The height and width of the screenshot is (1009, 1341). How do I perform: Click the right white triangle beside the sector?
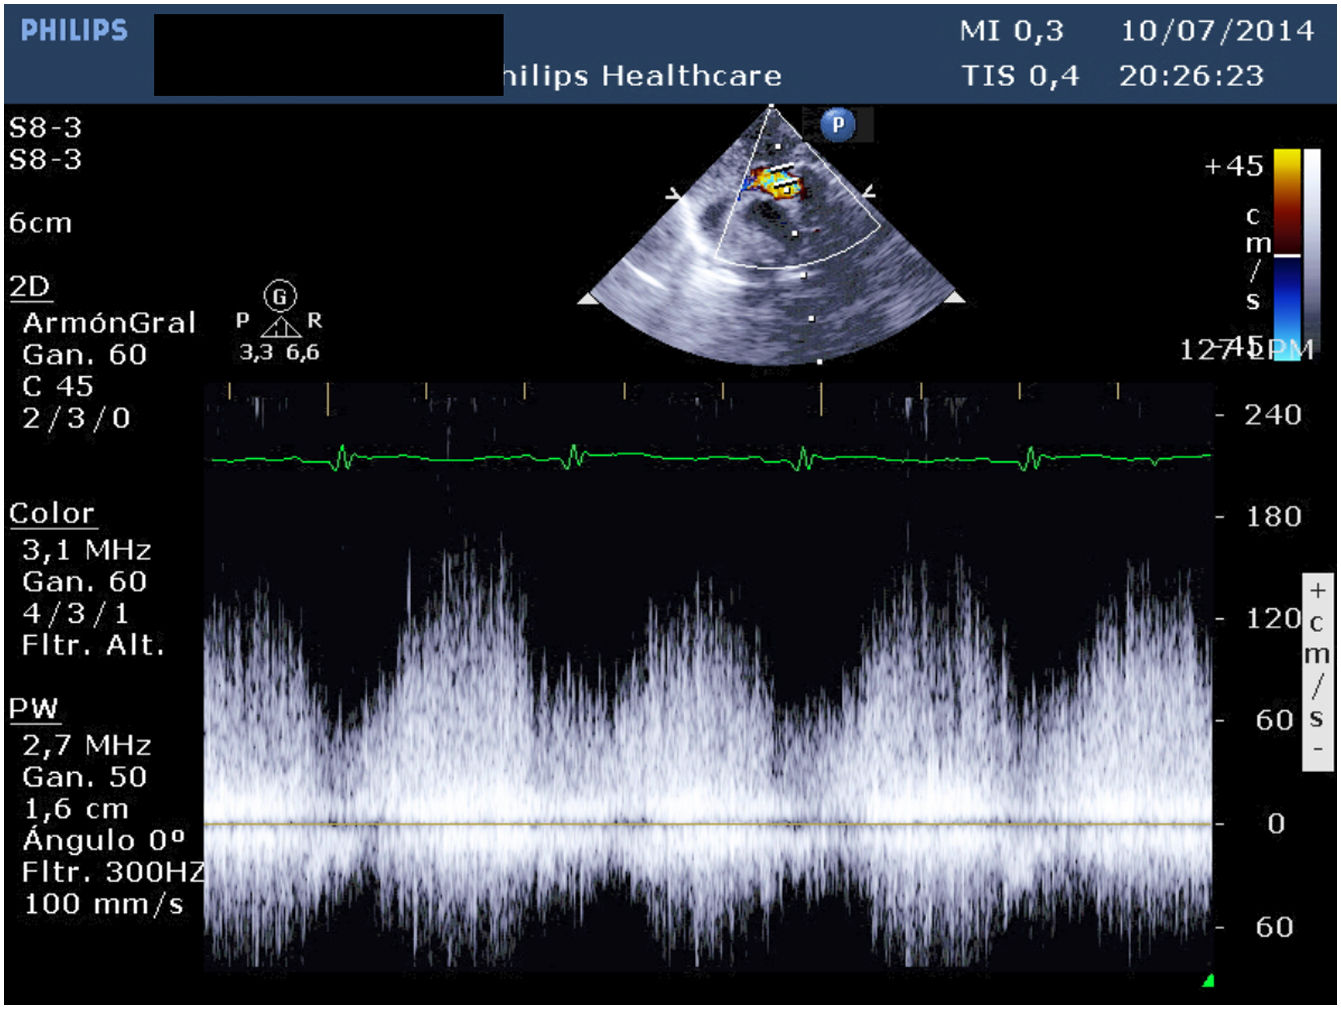click(955, 297)
